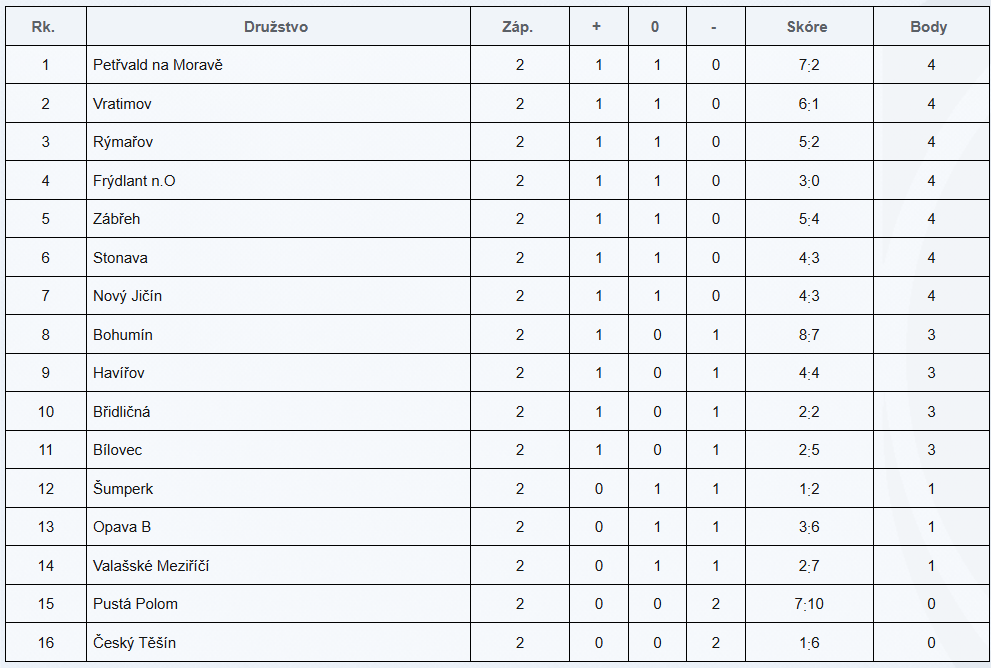The image size is (991, 668).
Task: Select team Petřvald na Moravě
Action: click(157, 65)
